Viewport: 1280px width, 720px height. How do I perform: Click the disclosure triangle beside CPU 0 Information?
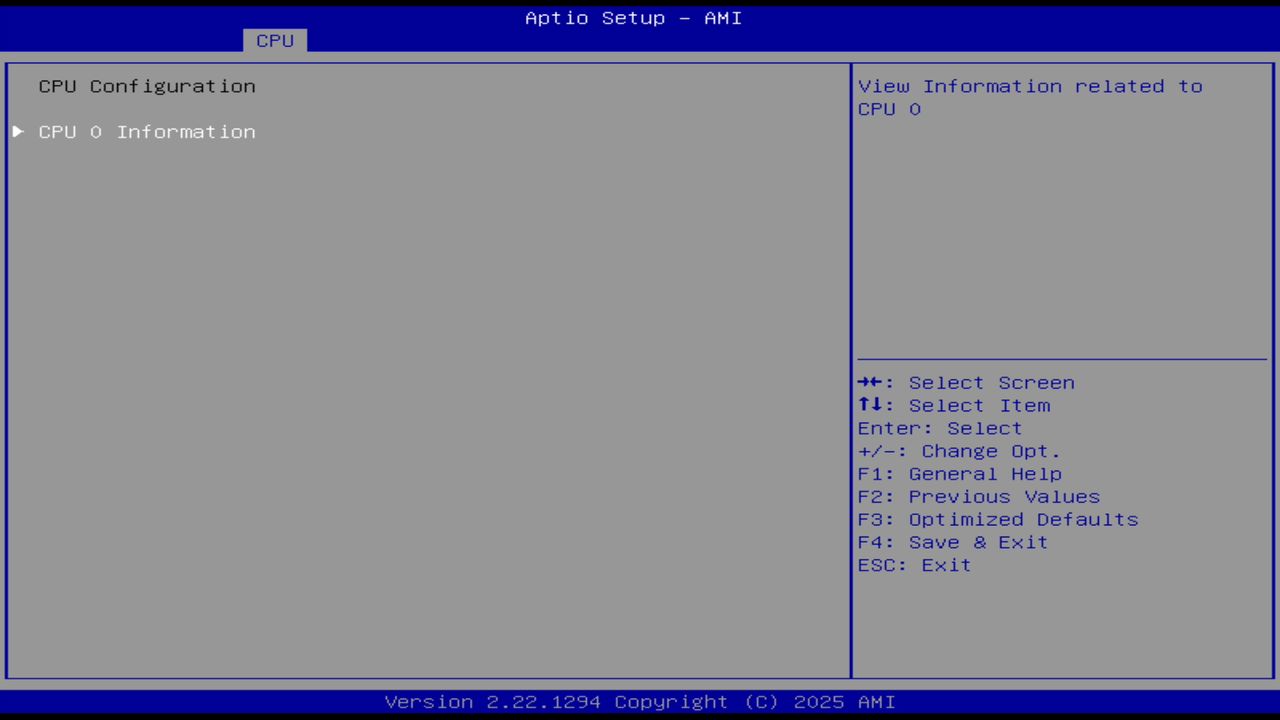[x=17, y=131]
